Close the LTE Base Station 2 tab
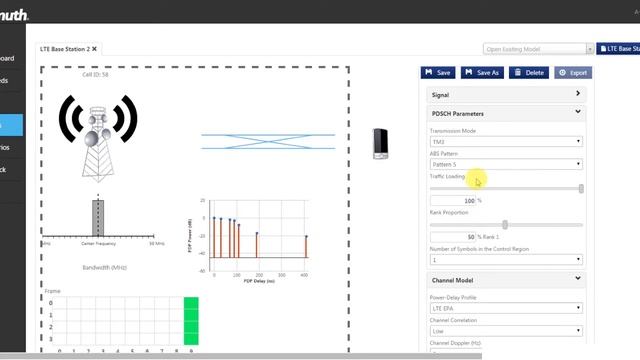 pos(94,49)
